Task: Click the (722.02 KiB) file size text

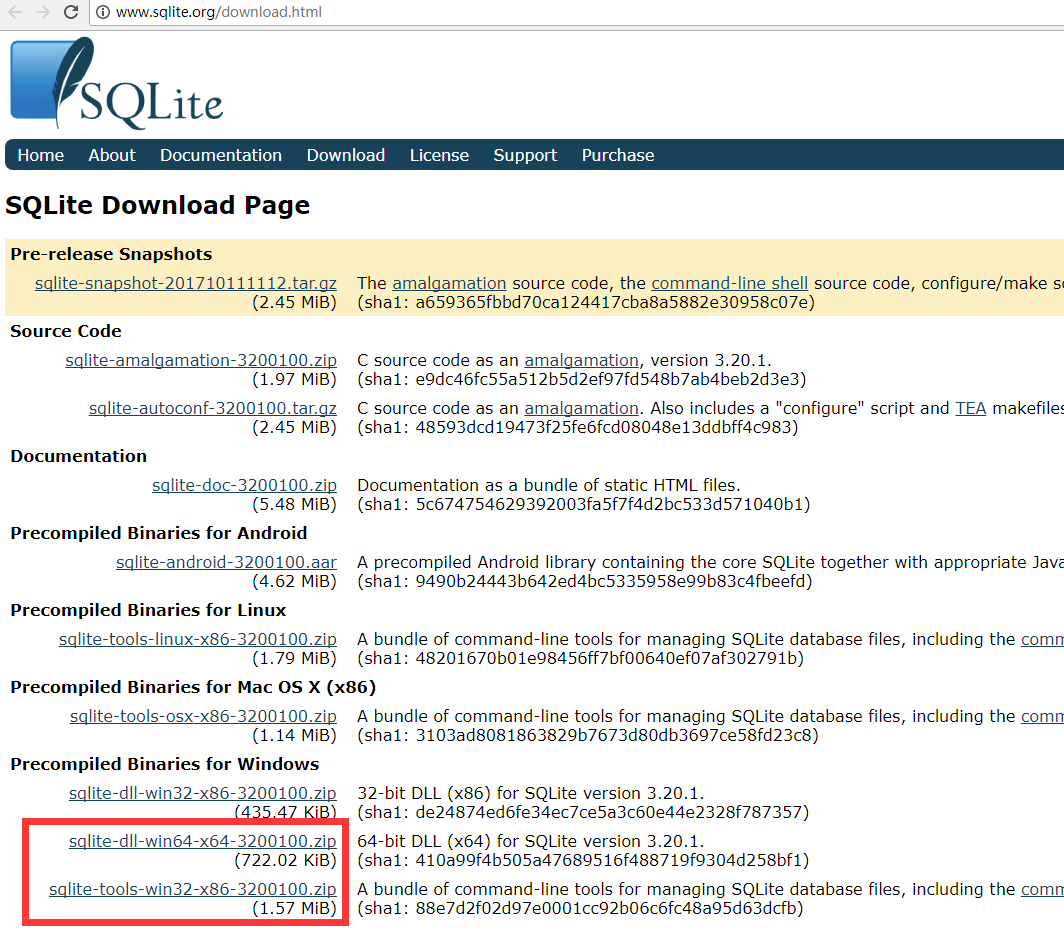Action: click(285, 860)
